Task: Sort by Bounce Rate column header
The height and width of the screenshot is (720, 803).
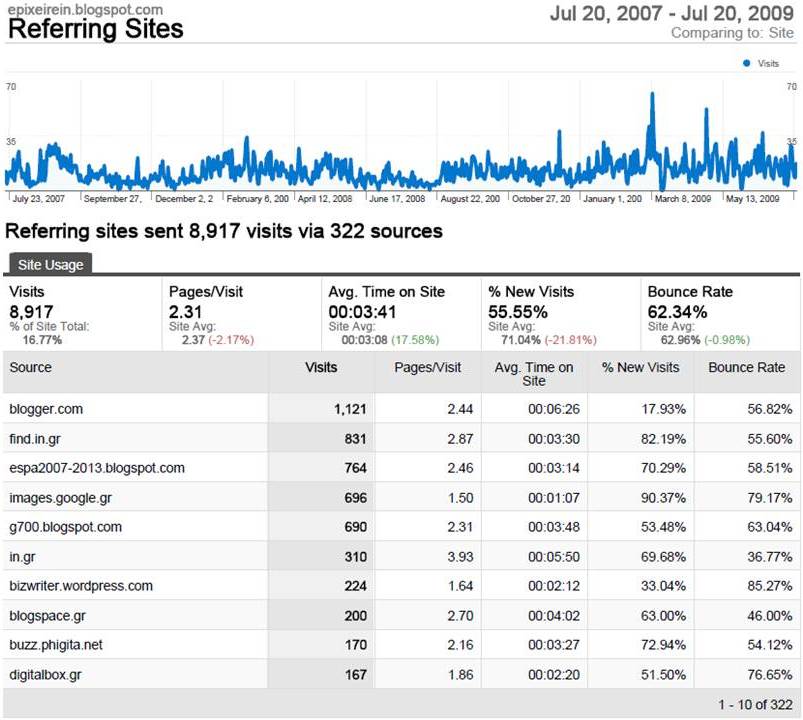Action: coord(747,367)
